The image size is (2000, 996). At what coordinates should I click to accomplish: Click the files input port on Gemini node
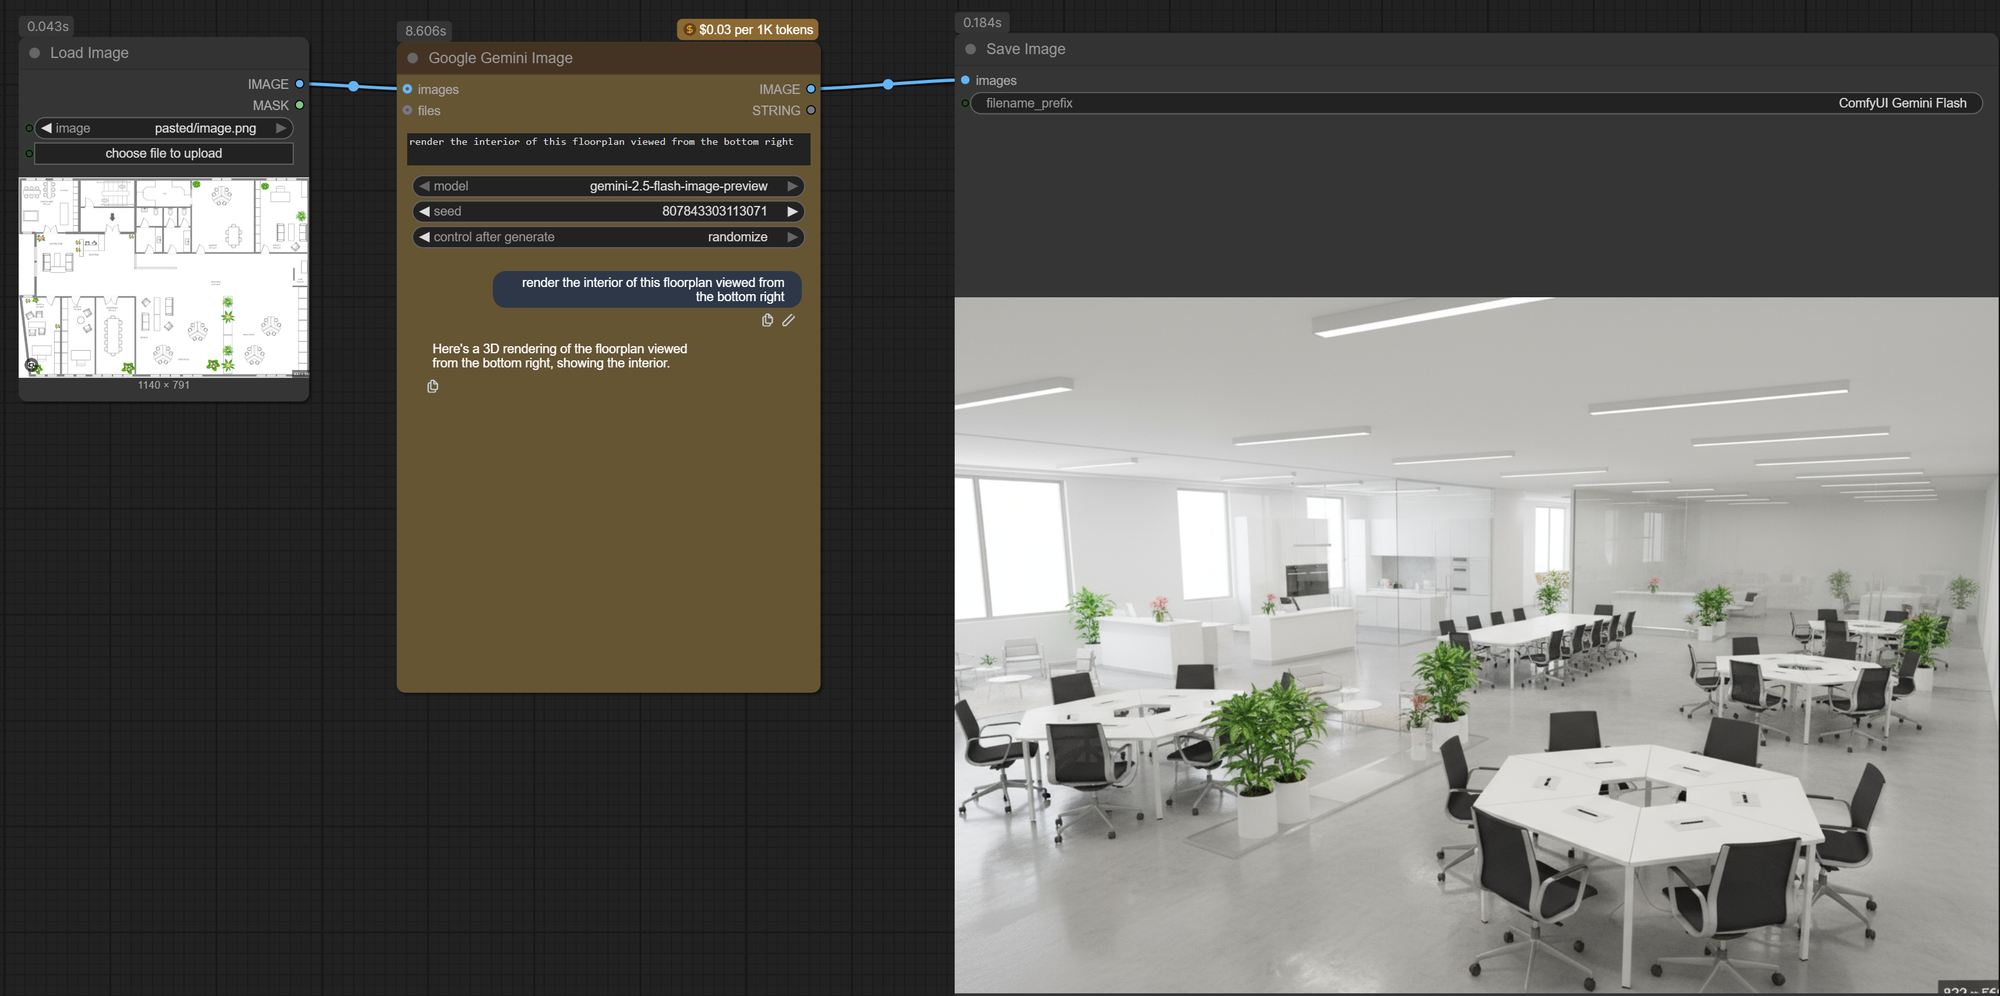click(x=407, y=111)
